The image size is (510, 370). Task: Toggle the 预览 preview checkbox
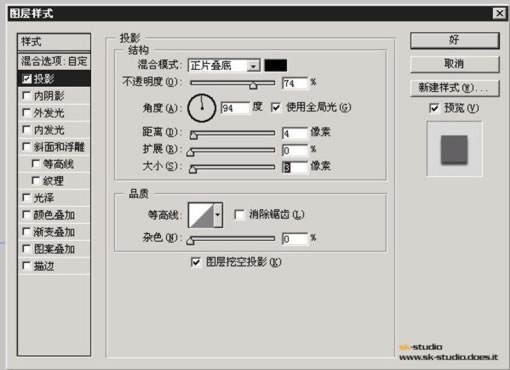(x=434, y=108)
